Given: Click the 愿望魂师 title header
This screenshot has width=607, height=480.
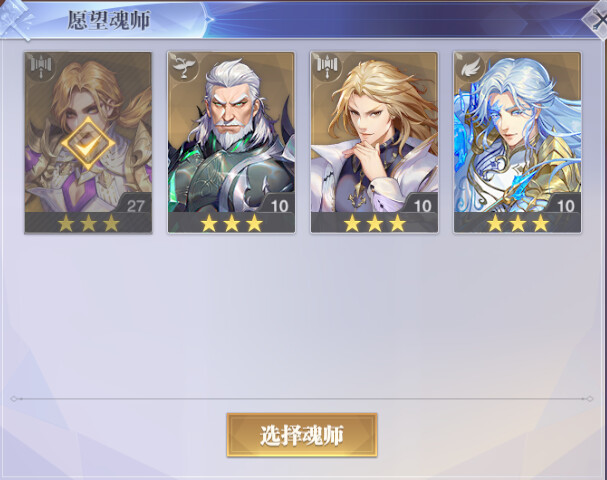Looking at the screenshot, I should (x=108, y=20).
